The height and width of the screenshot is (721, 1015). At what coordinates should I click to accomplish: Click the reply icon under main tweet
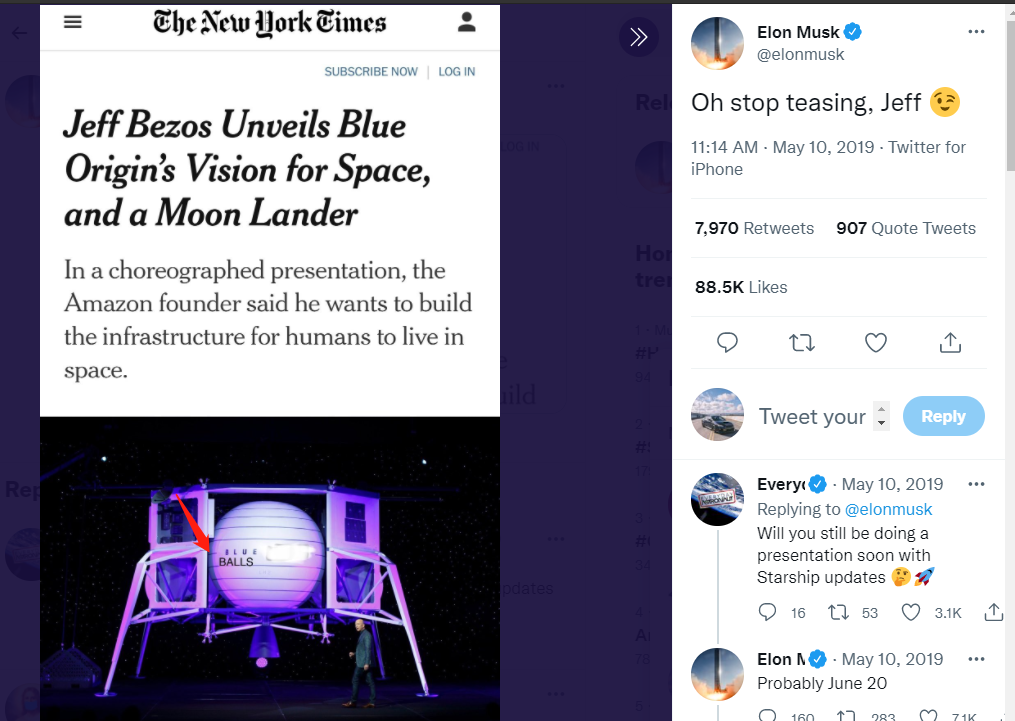tap(728, 343)
